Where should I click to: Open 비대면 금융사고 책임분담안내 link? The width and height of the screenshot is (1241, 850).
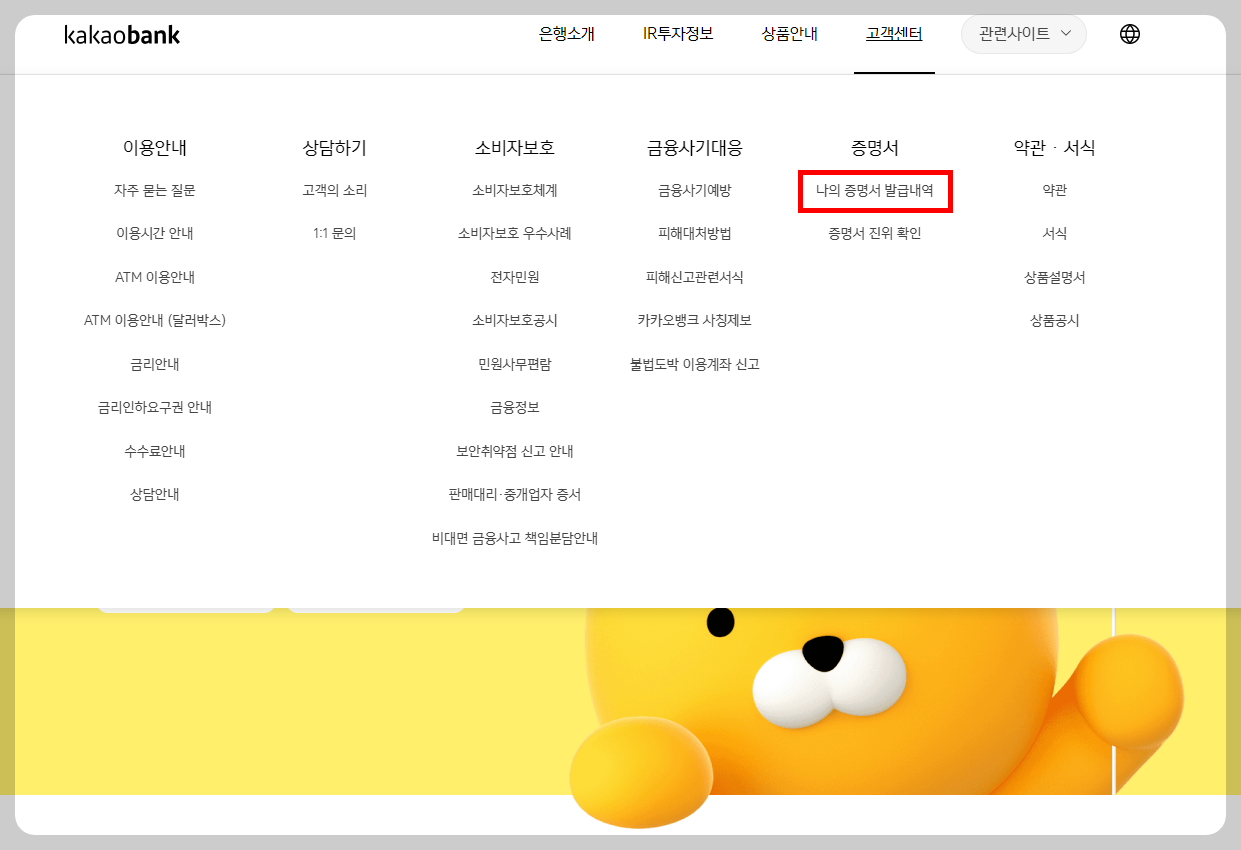(515, 538)
